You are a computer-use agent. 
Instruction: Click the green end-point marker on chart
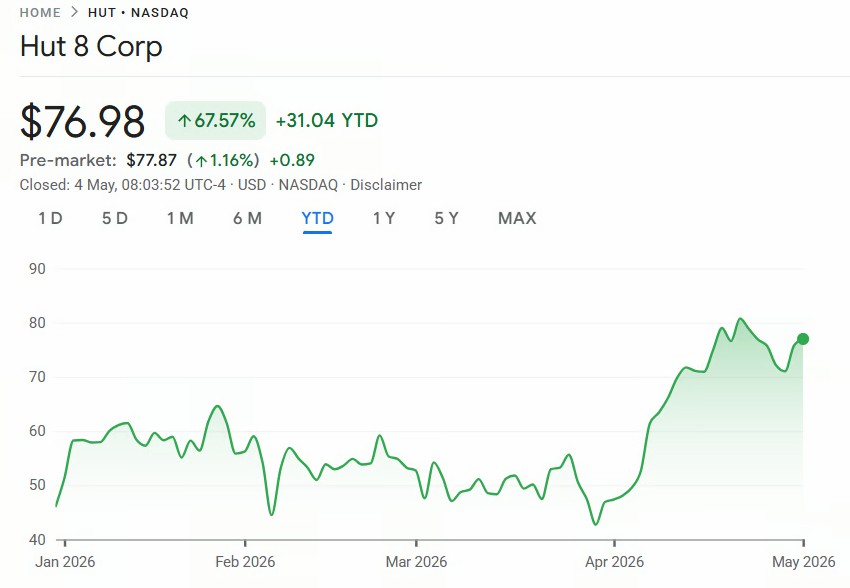[x=803, y=339]
